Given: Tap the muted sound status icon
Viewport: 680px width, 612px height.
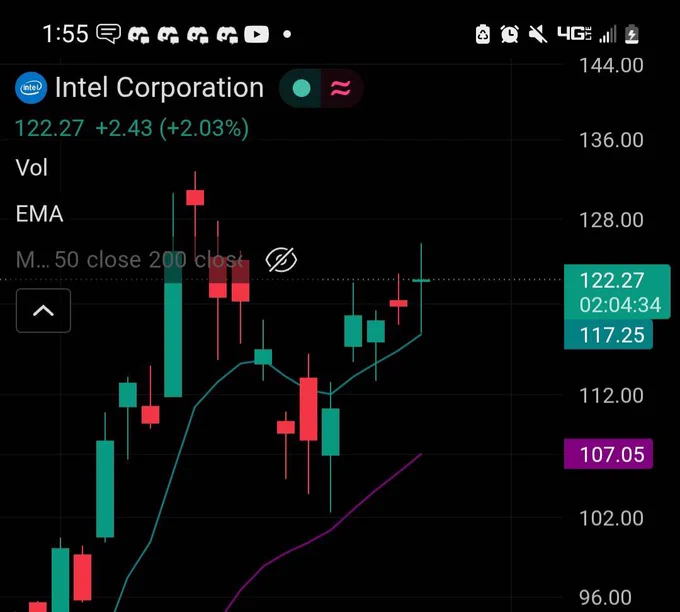Looking at the screenshot, I should click(x=538, y=34).
